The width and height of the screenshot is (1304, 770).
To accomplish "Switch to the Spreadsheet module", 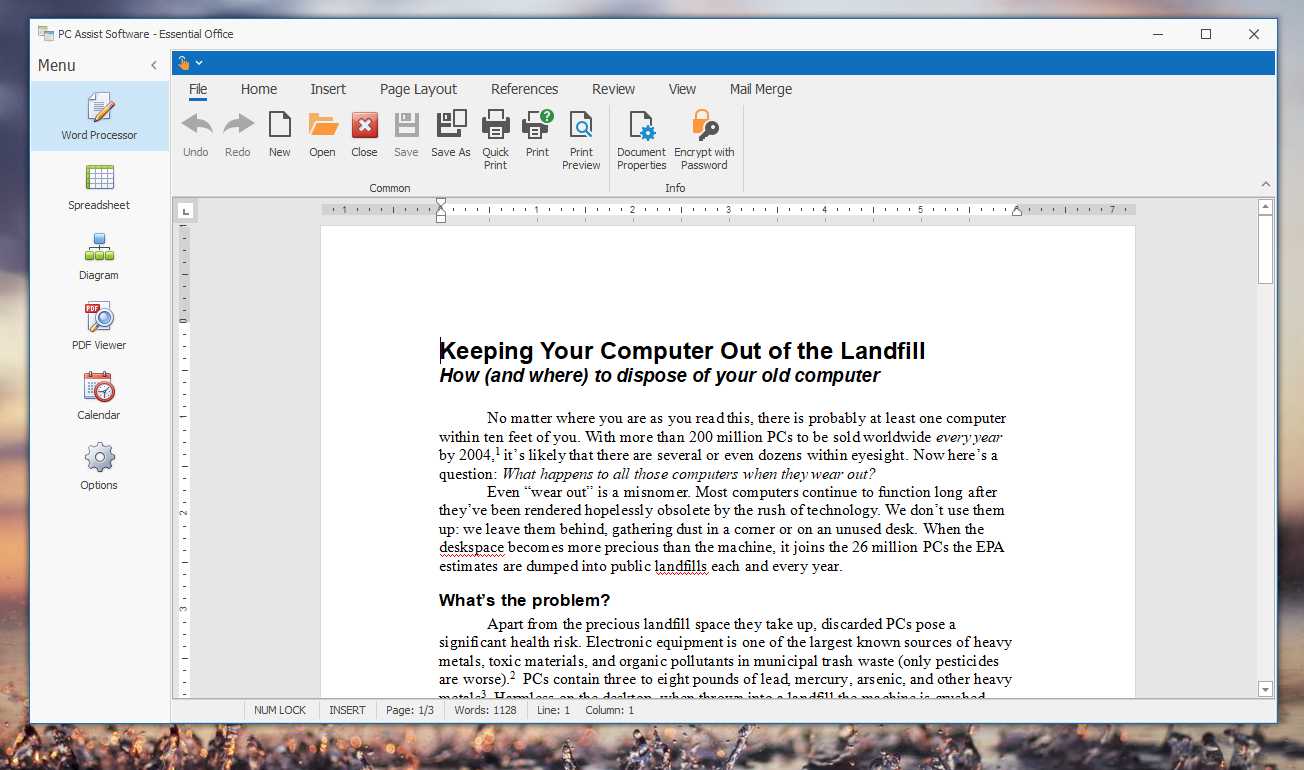I will (99, 186).
